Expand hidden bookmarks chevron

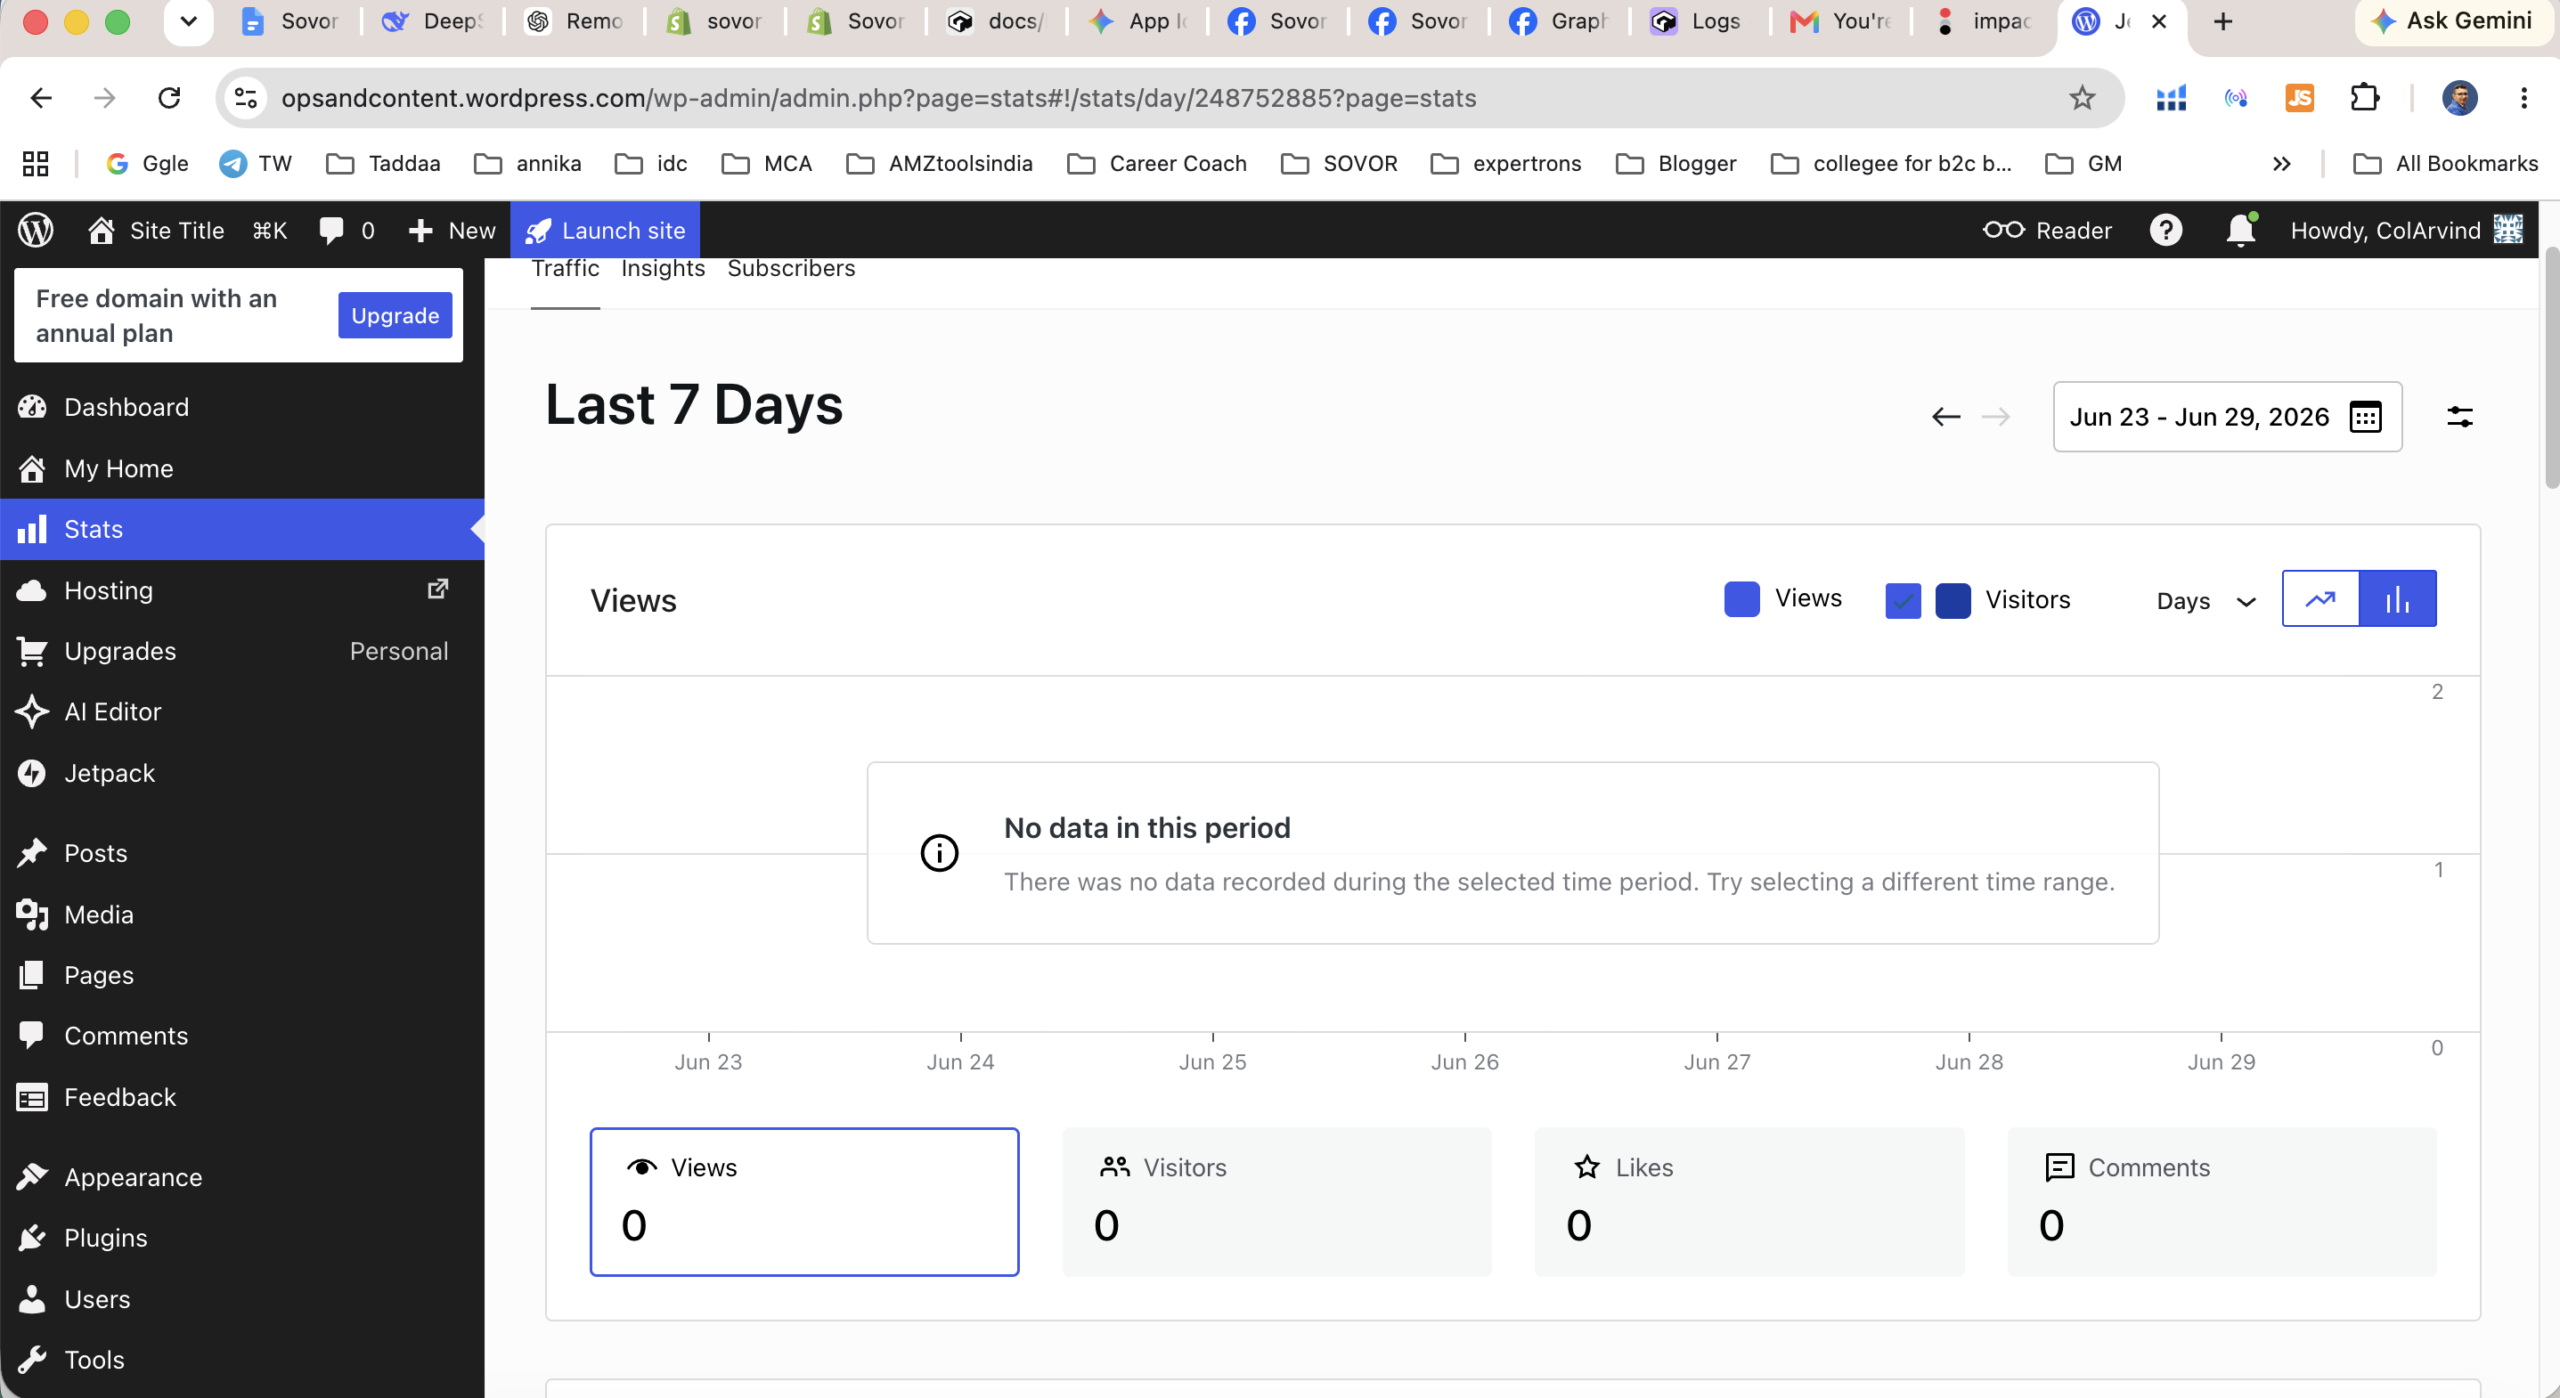tap(2281, 164)
